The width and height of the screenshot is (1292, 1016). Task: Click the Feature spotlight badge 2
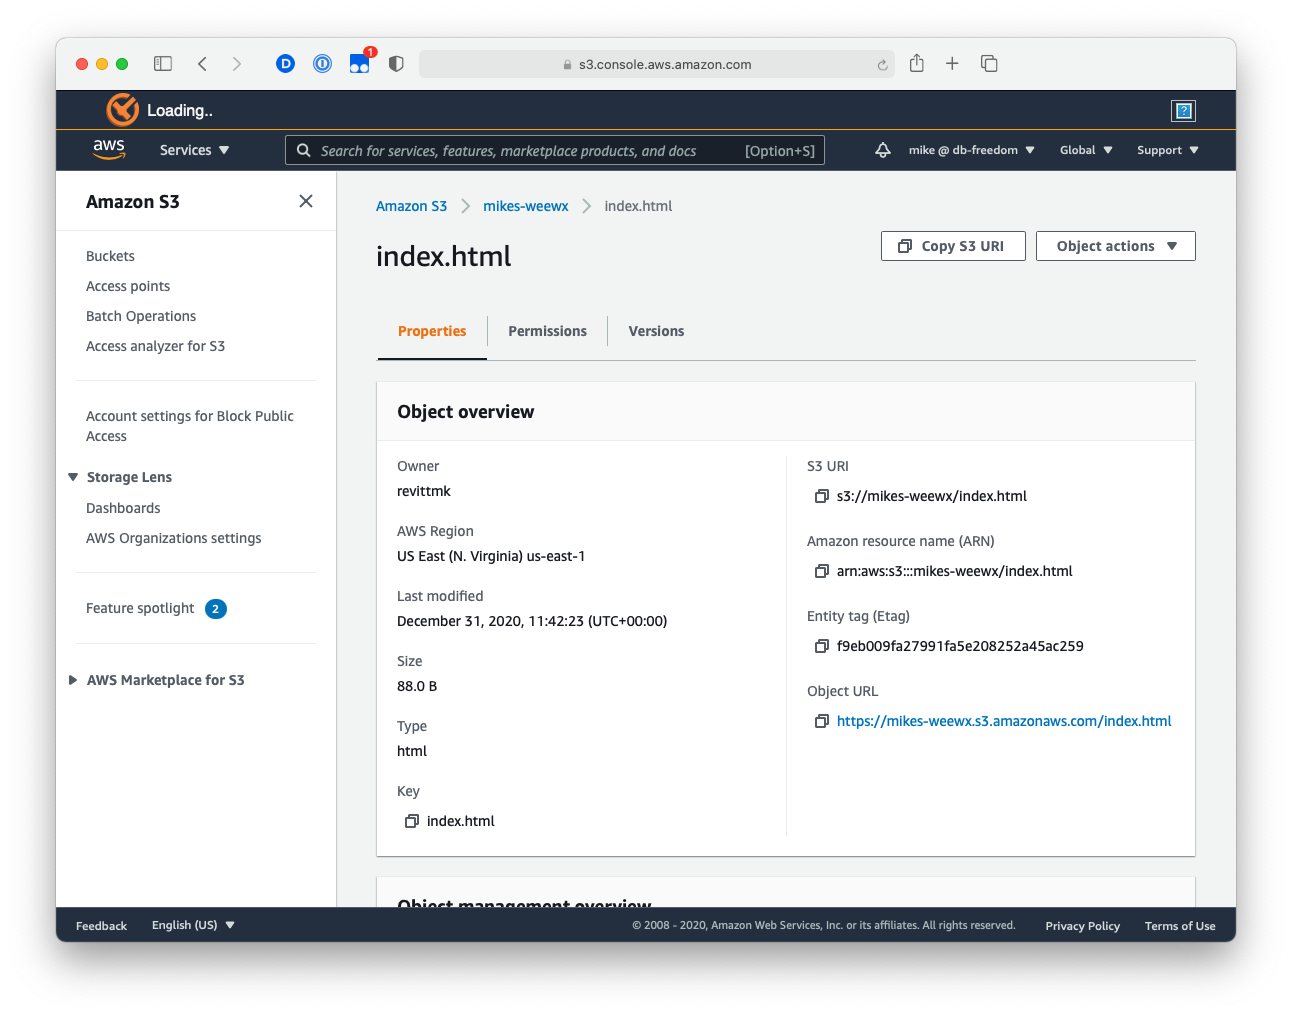pyautogui.click(x=216, y=609)
